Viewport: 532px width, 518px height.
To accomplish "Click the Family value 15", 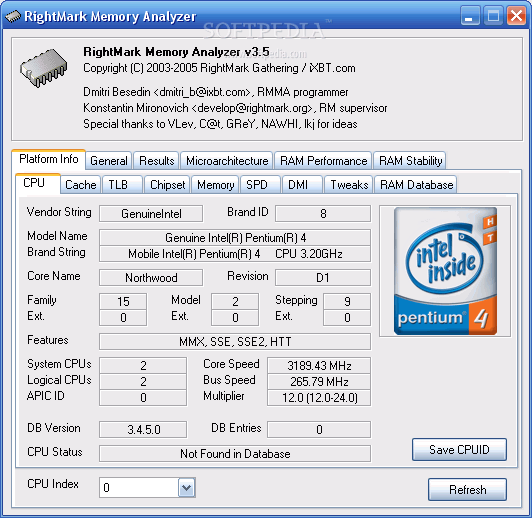I will [123, 301].
